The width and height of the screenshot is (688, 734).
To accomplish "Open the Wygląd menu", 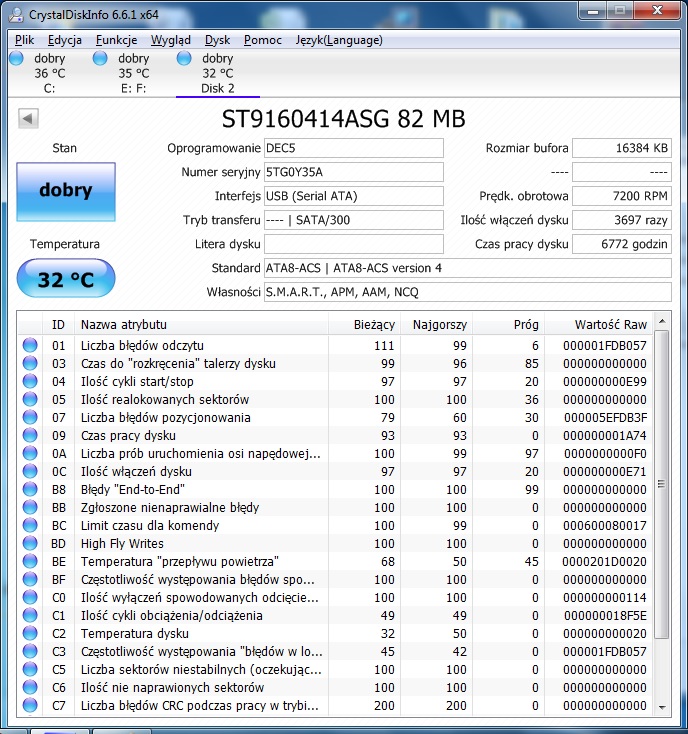I will tap(170, 40).
